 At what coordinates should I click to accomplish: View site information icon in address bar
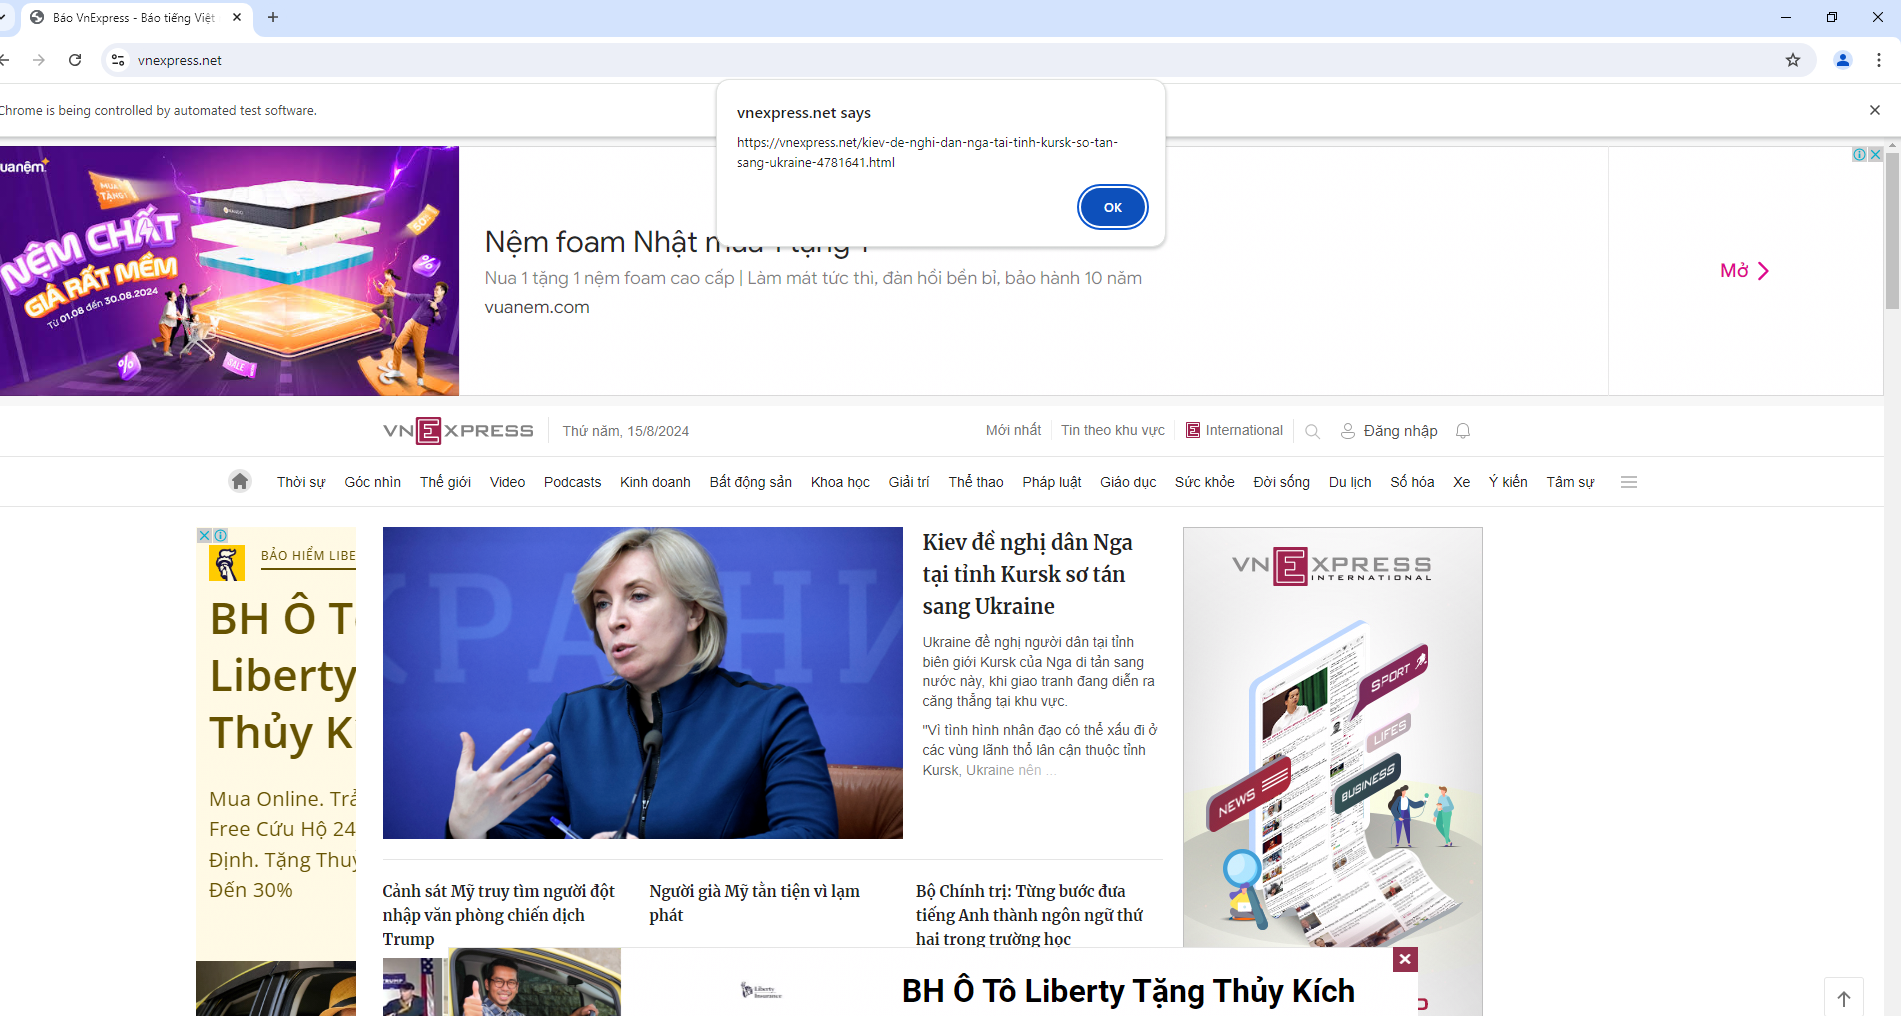click(x=118, y=60)
